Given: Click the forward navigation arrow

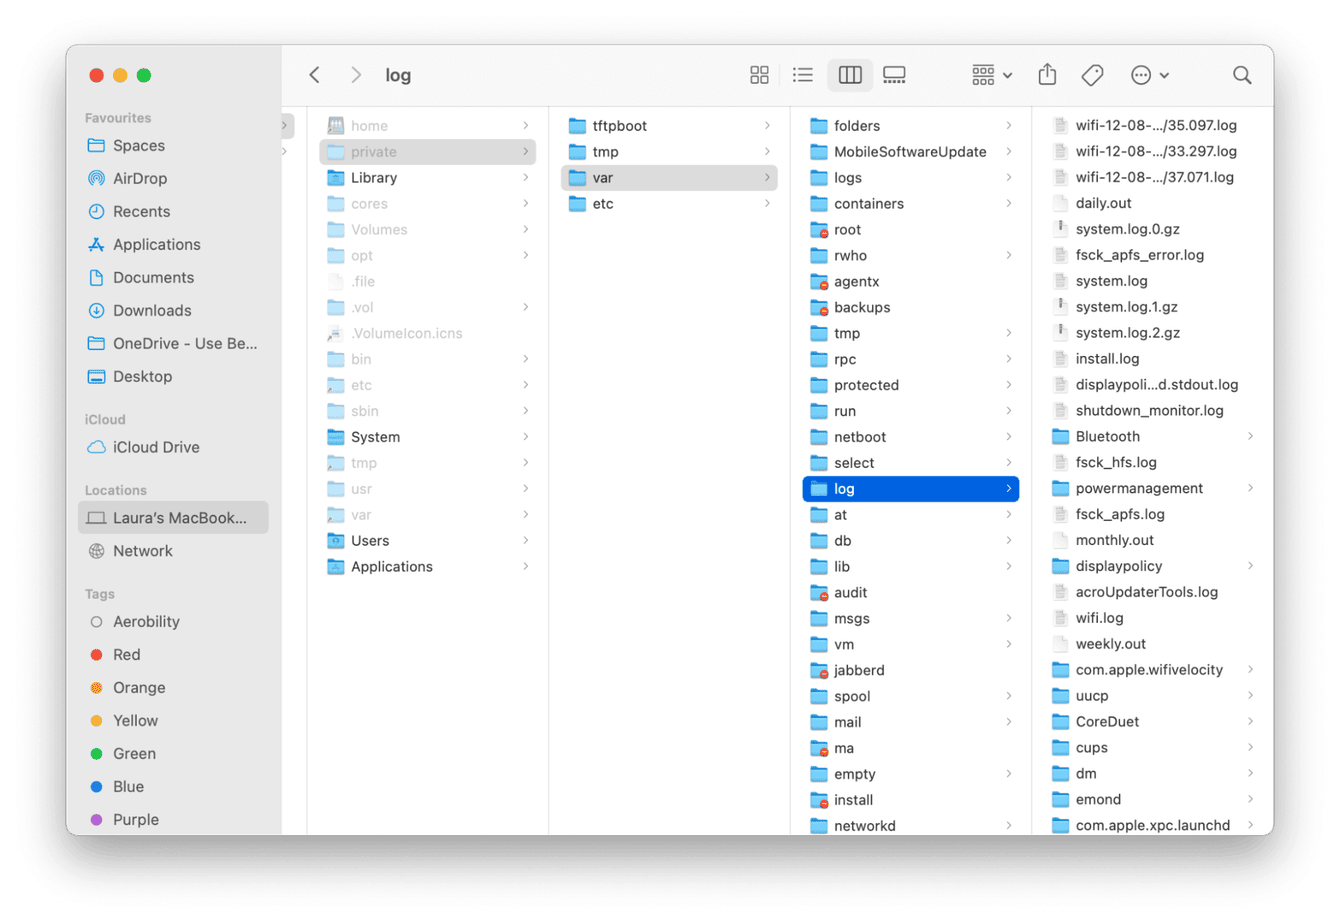Looking at the screenshot, I should point(356,74).
